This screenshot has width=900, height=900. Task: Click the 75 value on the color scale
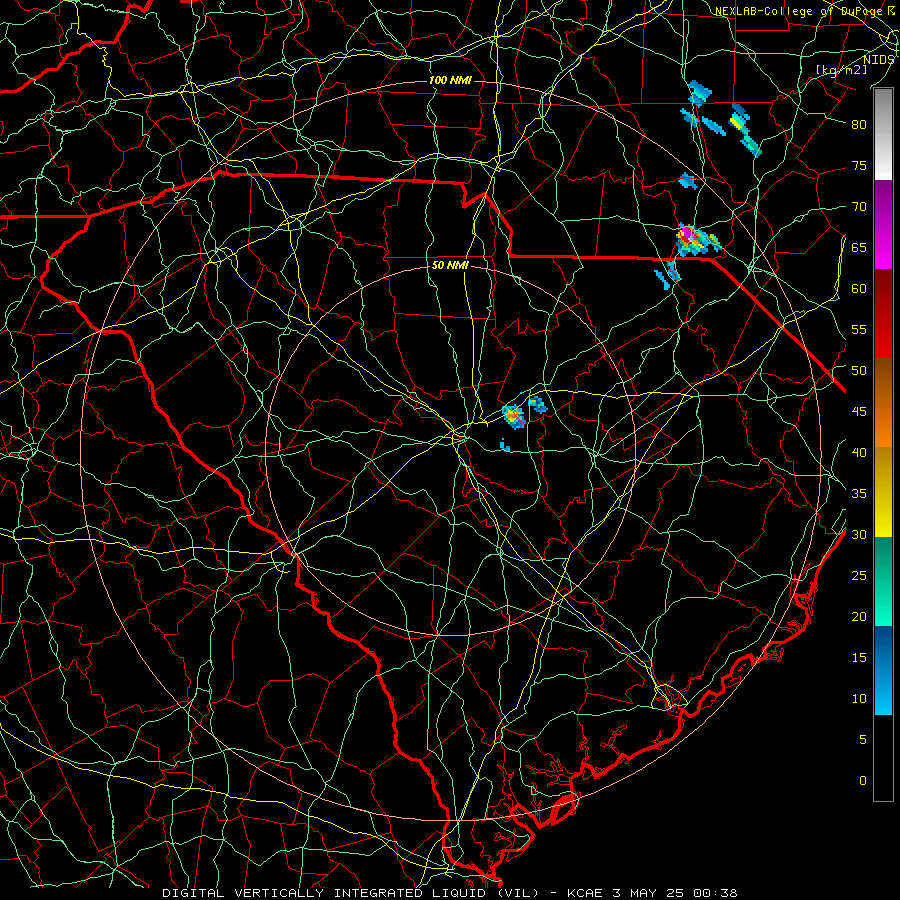pyautogui.click(x=859, y=165)
